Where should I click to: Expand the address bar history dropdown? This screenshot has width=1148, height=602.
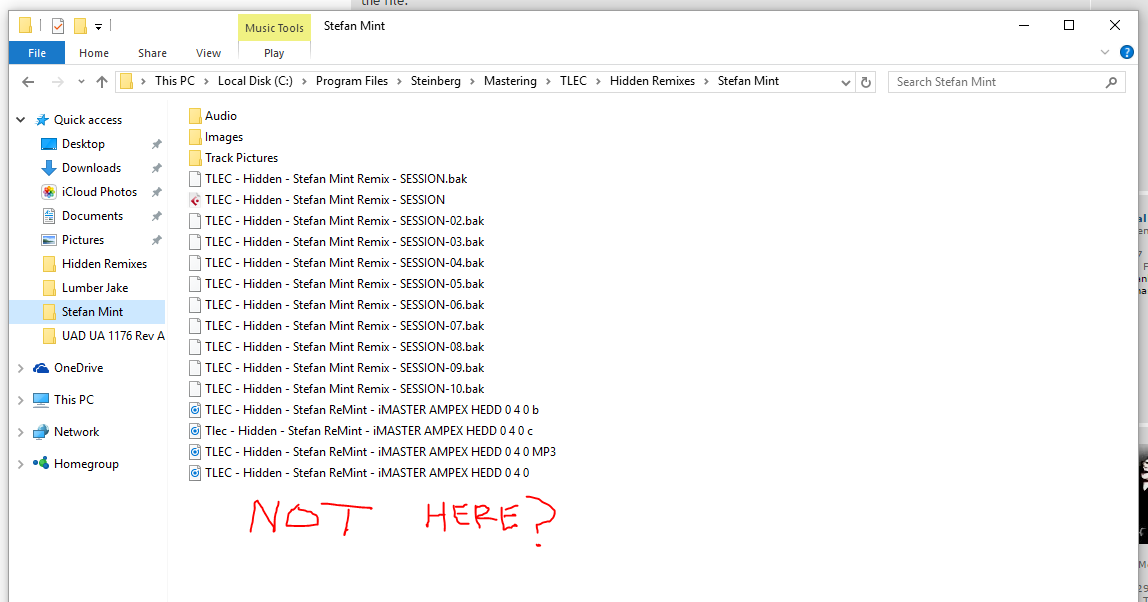coord(846,82)
